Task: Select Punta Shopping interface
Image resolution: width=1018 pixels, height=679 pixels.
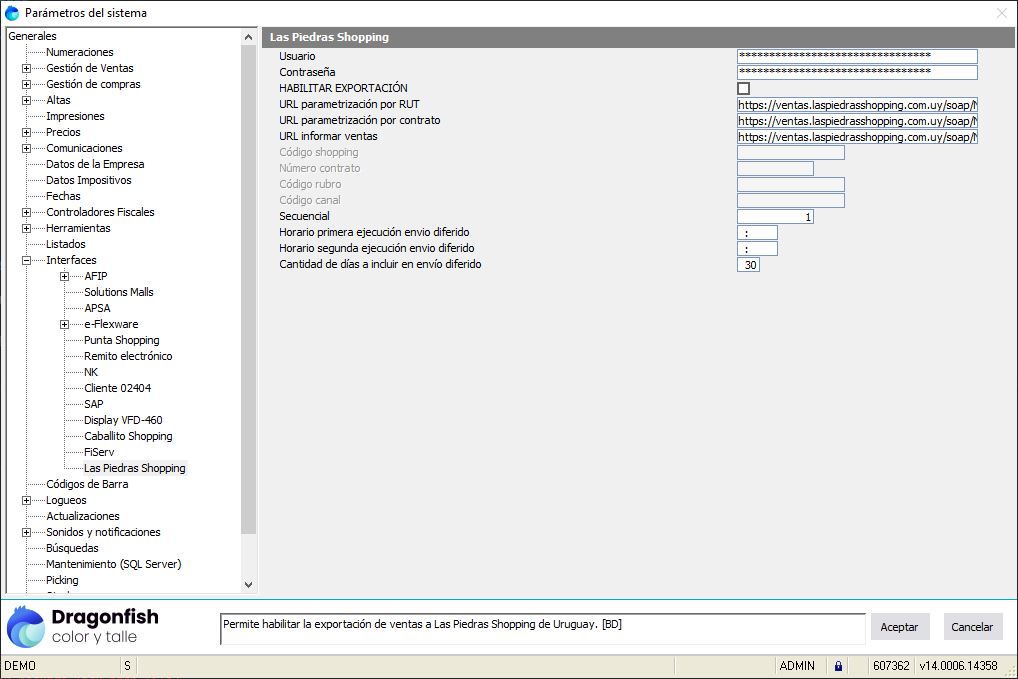Action: pyautogui.click(x=121, y=340)
